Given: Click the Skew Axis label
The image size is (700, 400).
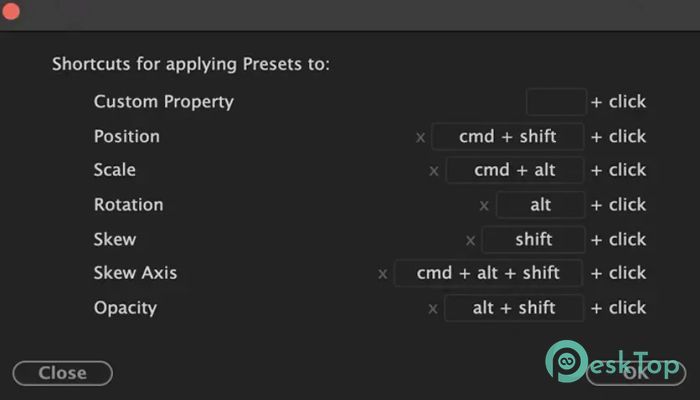Looking at the screenshot, I should pos(135,273).
